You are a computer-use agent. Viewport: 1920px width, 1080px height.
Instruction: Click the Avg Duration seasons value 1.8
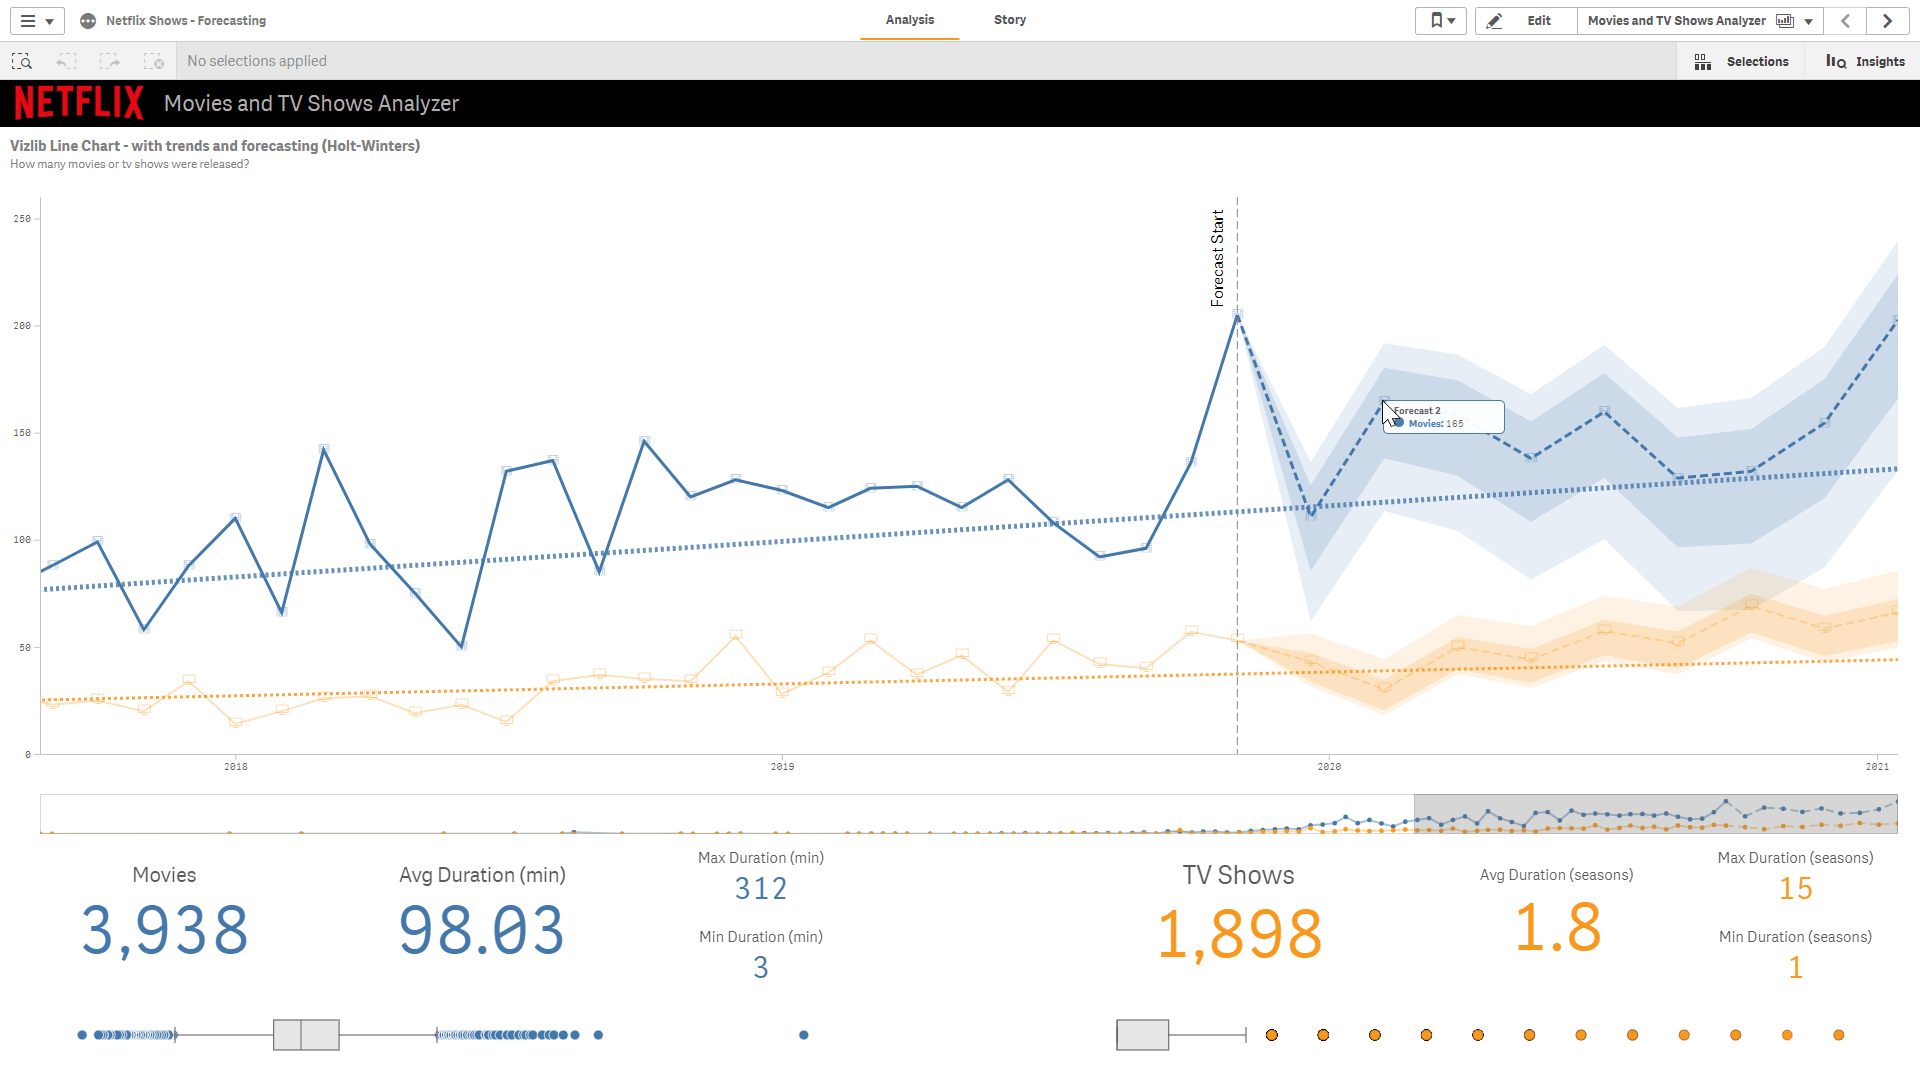pos(1557,928)
